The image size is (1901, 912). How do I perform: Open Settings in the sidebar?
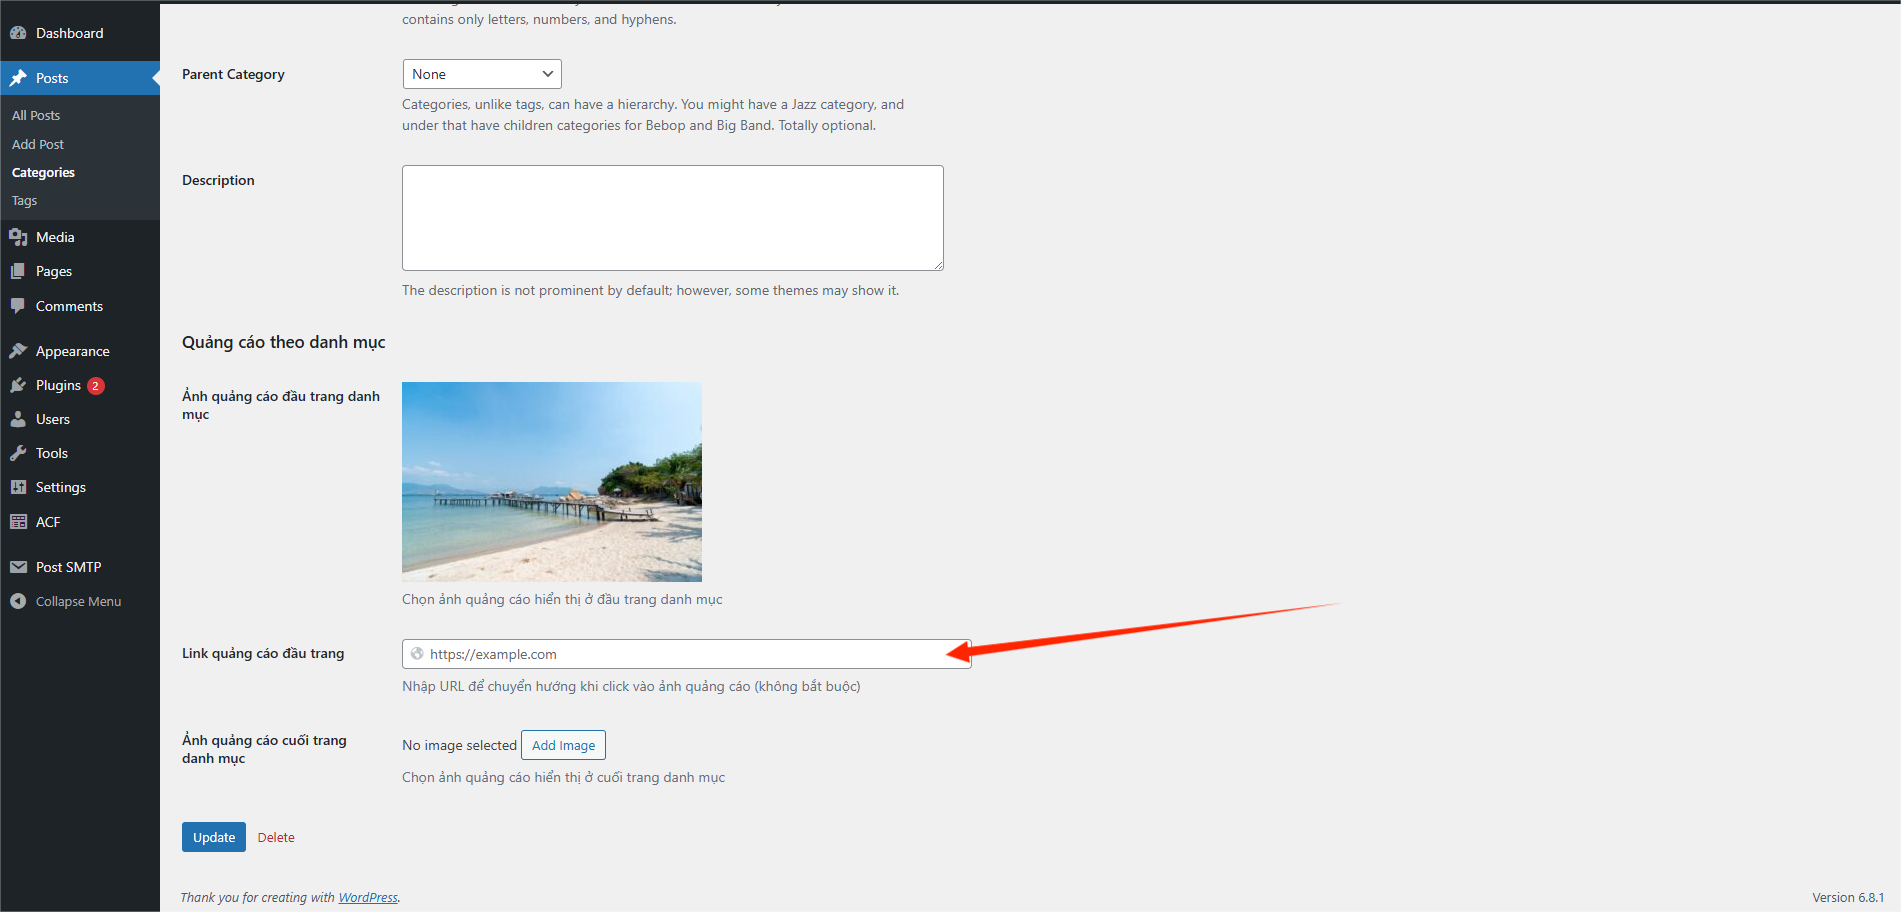(x=60, y=487)
